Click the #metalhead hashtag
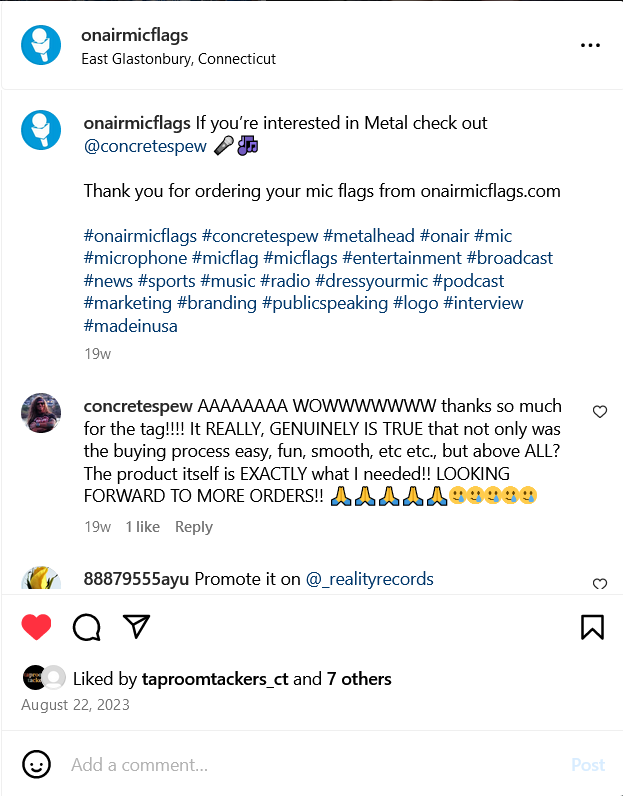The image size is (623, 796). (369, 236)
